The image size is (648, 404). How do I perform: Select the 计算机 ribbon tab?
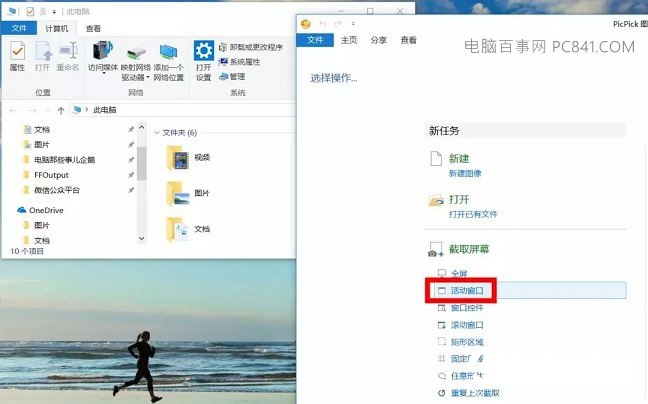tap(57, 28)
